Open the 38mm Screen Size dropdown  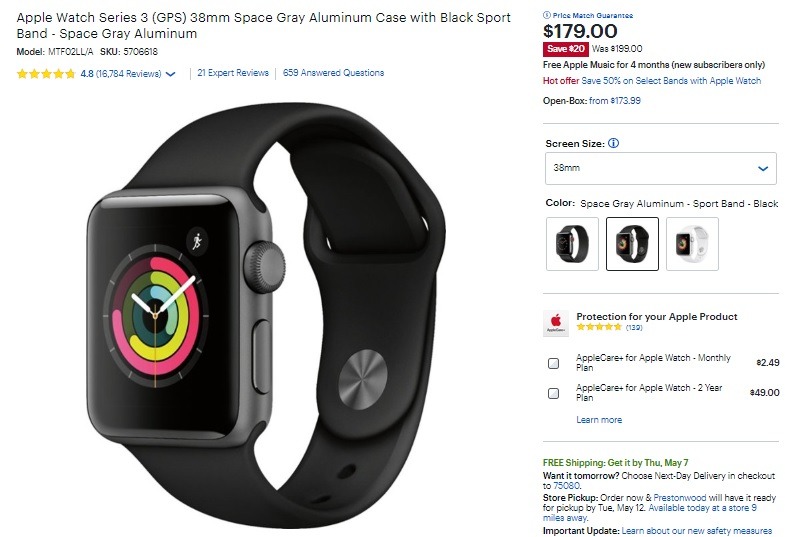[660, 168]
